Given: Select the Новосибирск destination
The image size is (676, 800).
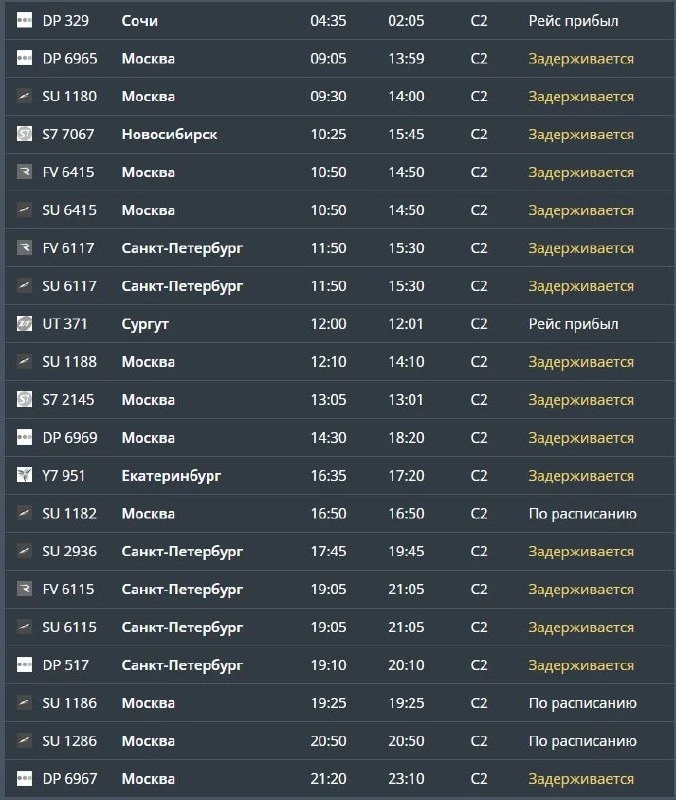Looking at the screenshot, I should tap(169, 134).
